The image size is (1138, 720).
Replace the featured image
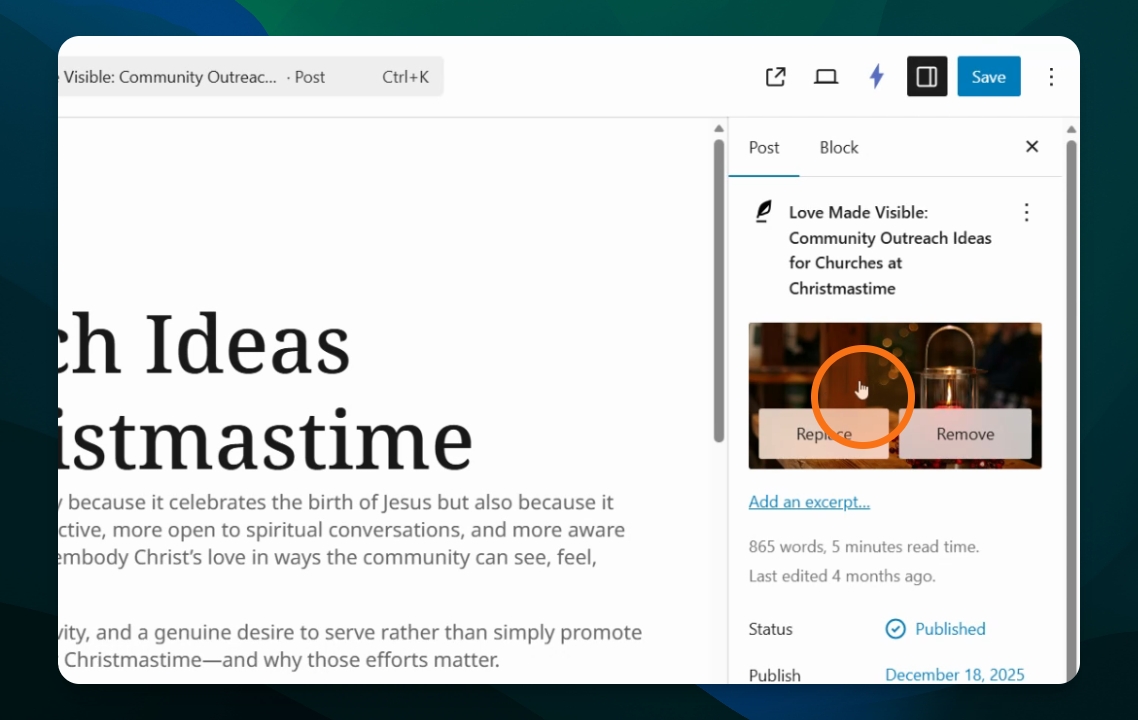(x=823, y=433)
